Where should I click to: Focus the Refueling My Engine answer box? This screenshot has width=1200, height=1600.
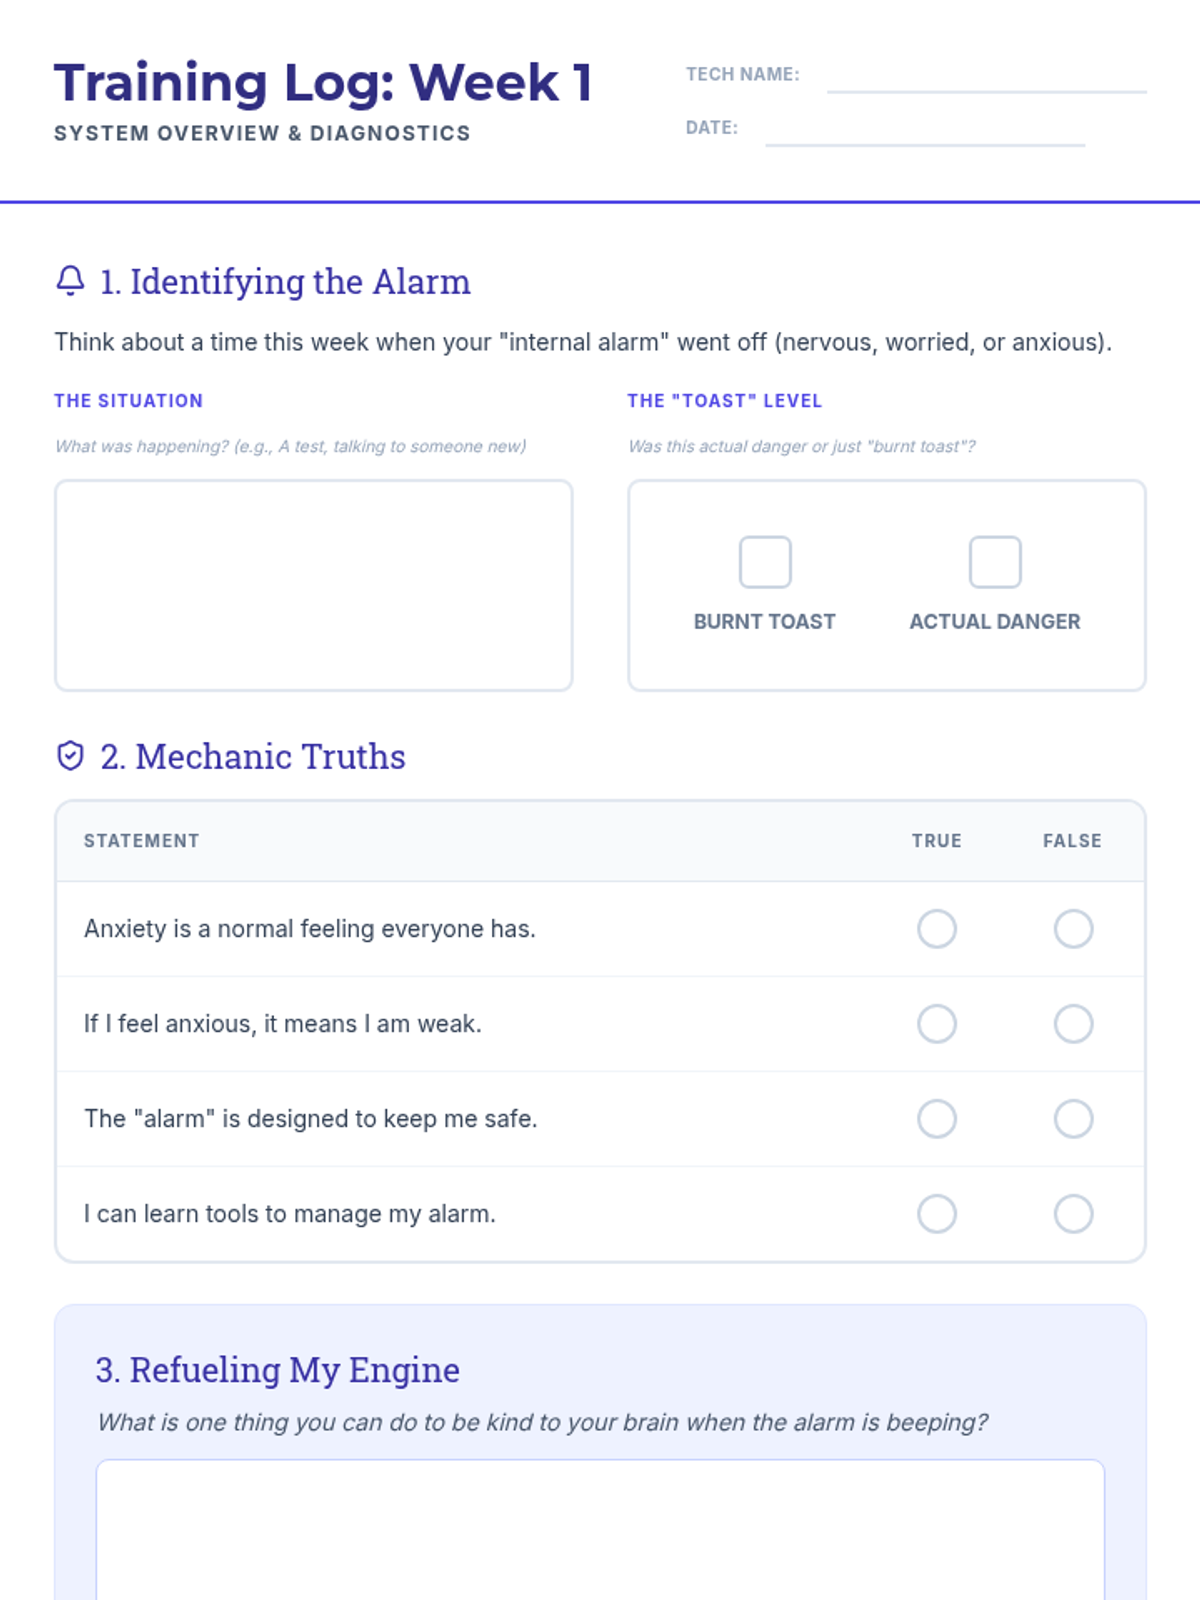tap(600, 1528)
